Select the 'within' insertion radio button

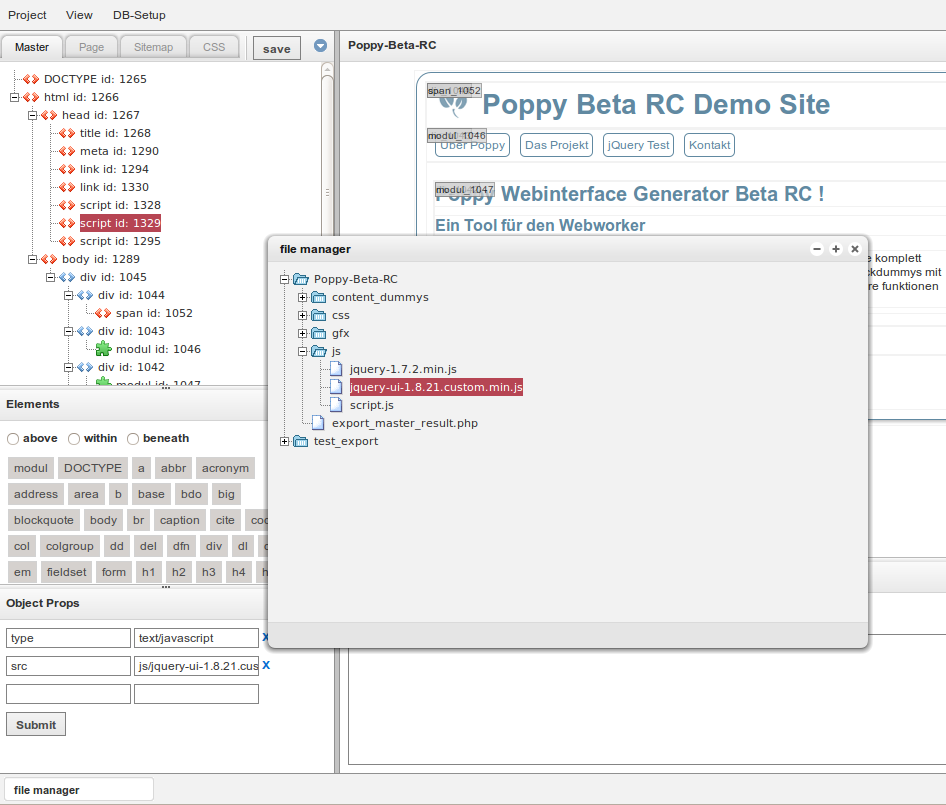click(72, 438)
